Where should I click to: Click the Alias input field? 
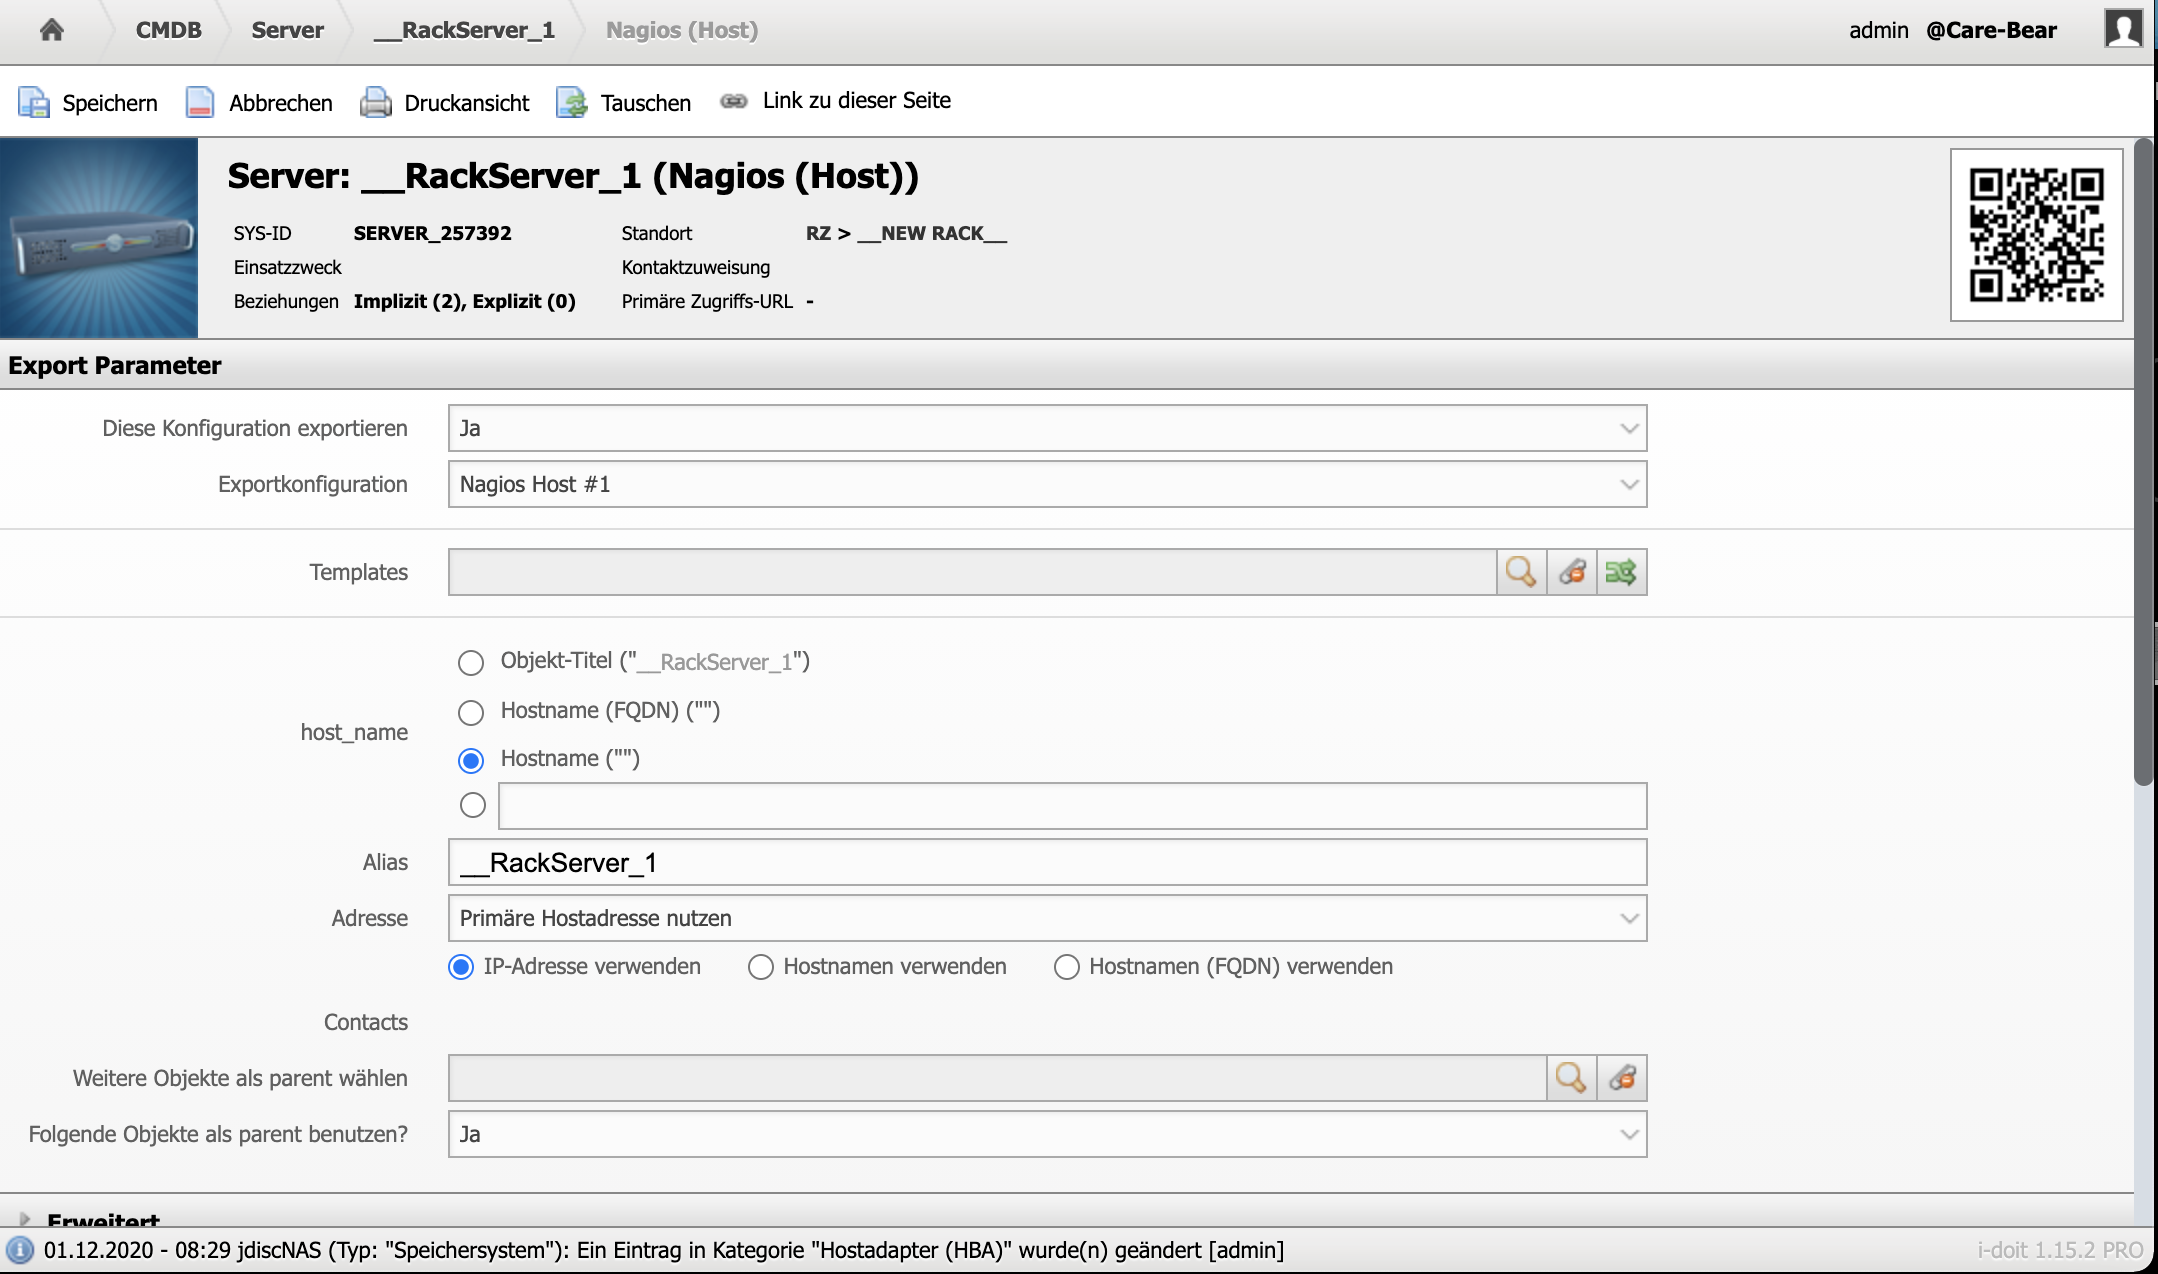tap(1047, 862)
